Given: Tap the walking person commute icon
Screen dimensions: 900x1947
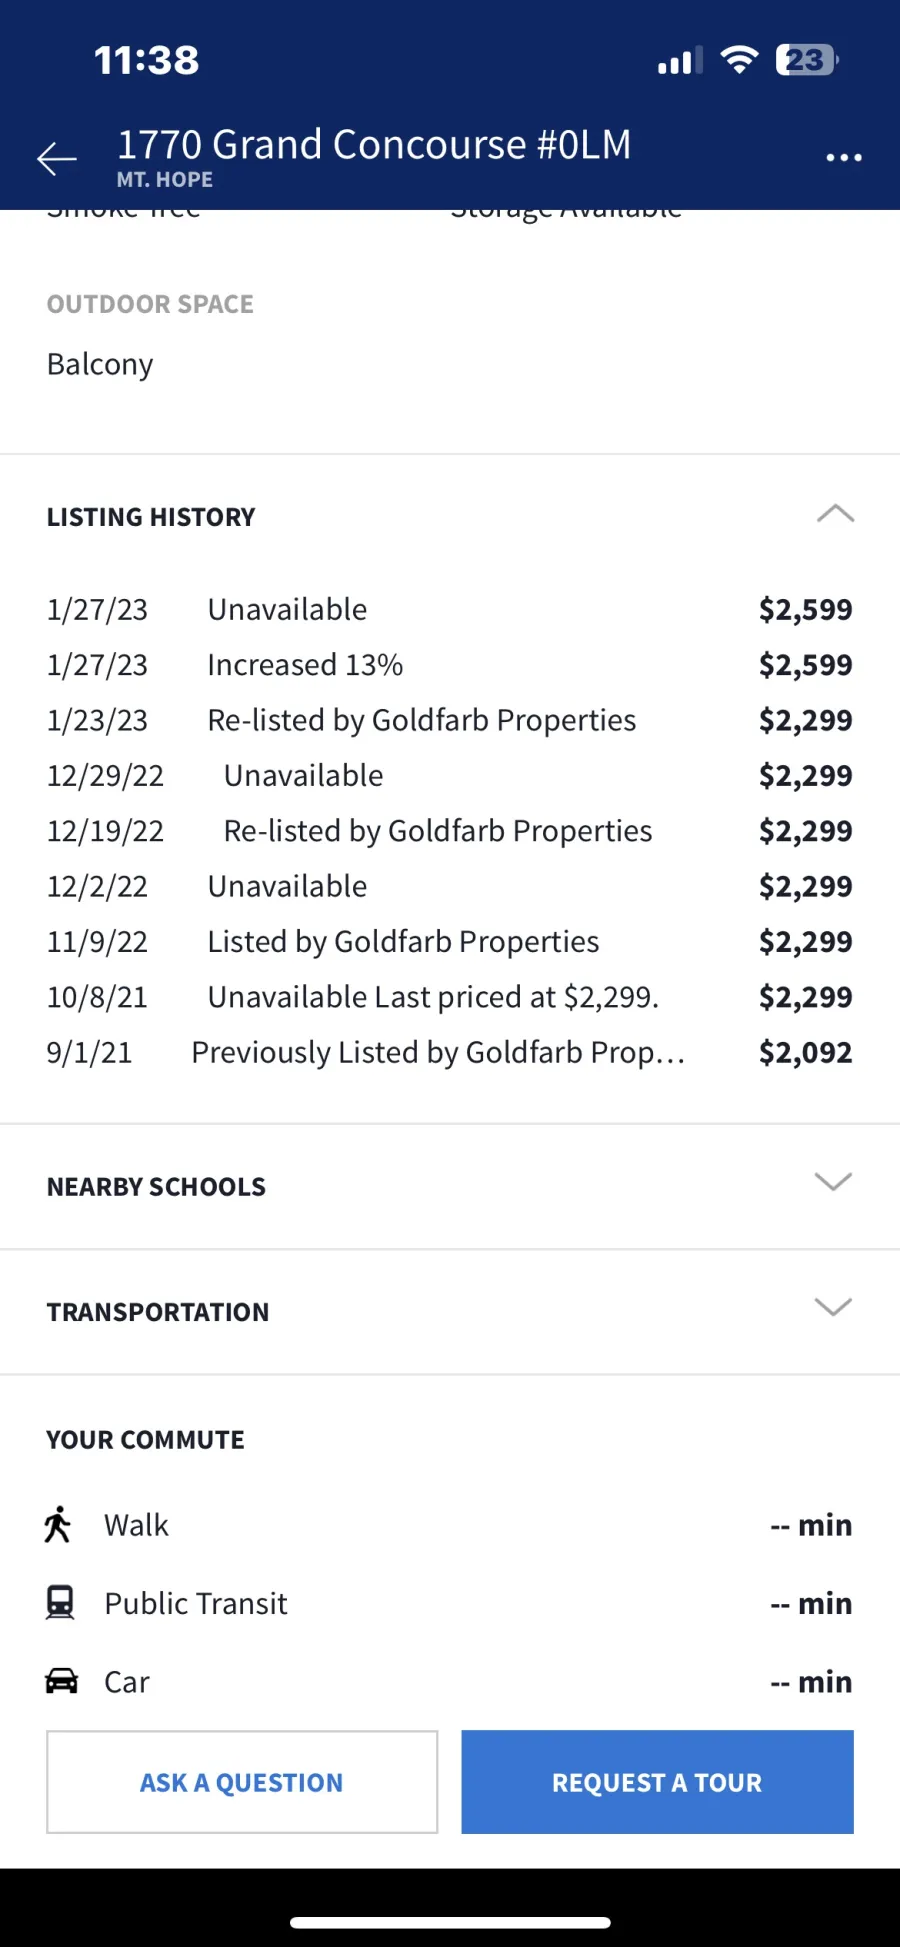Looking at the screenshot, I should 58,1525.
